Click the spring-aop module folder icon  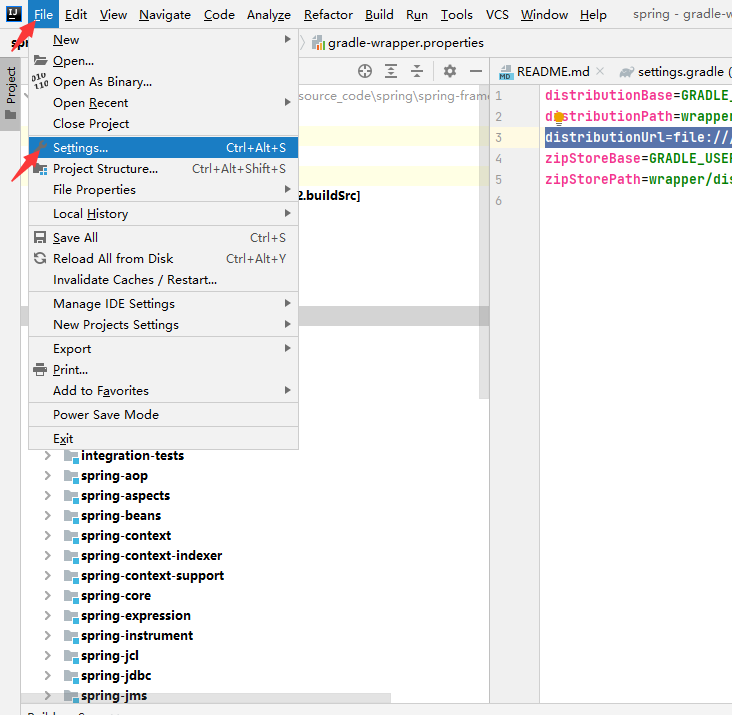coord(71,477)
